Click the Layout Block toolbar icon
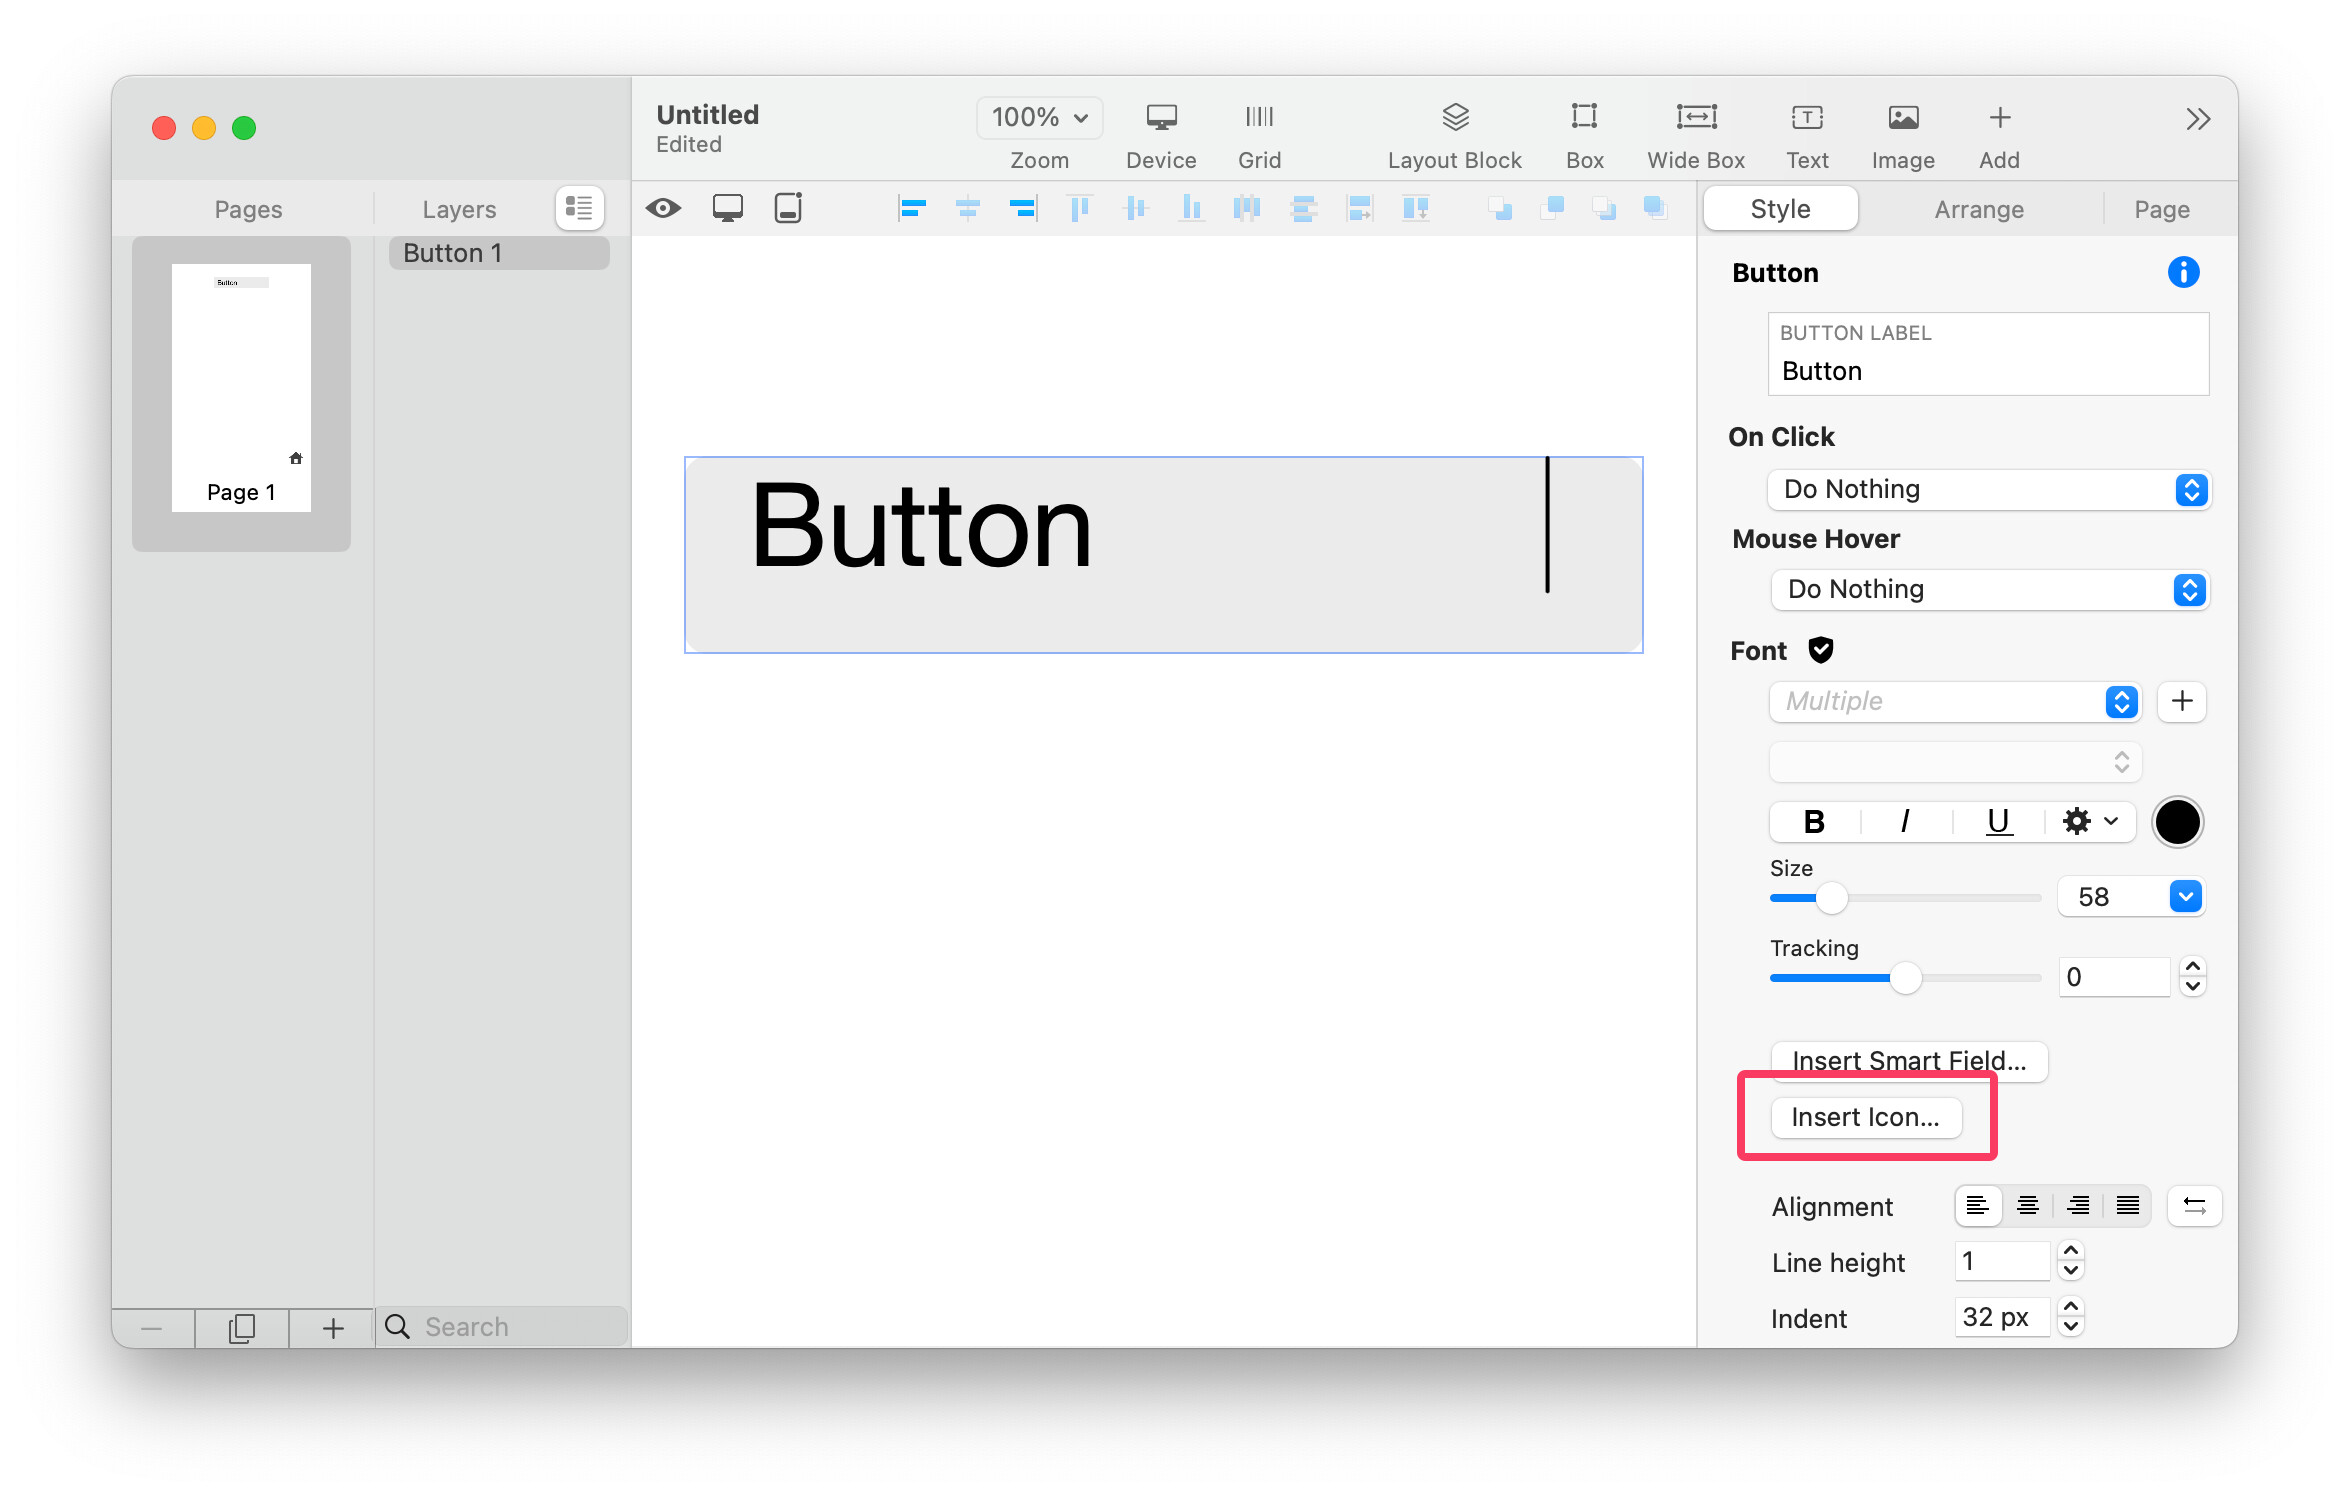This screenshot has height=1496, width=2350. (1454, 119)
